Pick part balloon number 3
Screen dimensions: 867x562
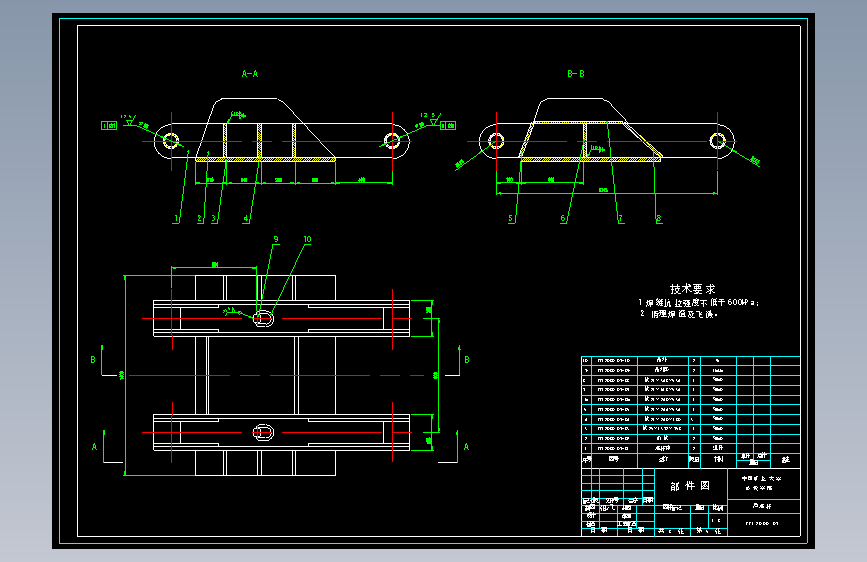pos(214,218)
